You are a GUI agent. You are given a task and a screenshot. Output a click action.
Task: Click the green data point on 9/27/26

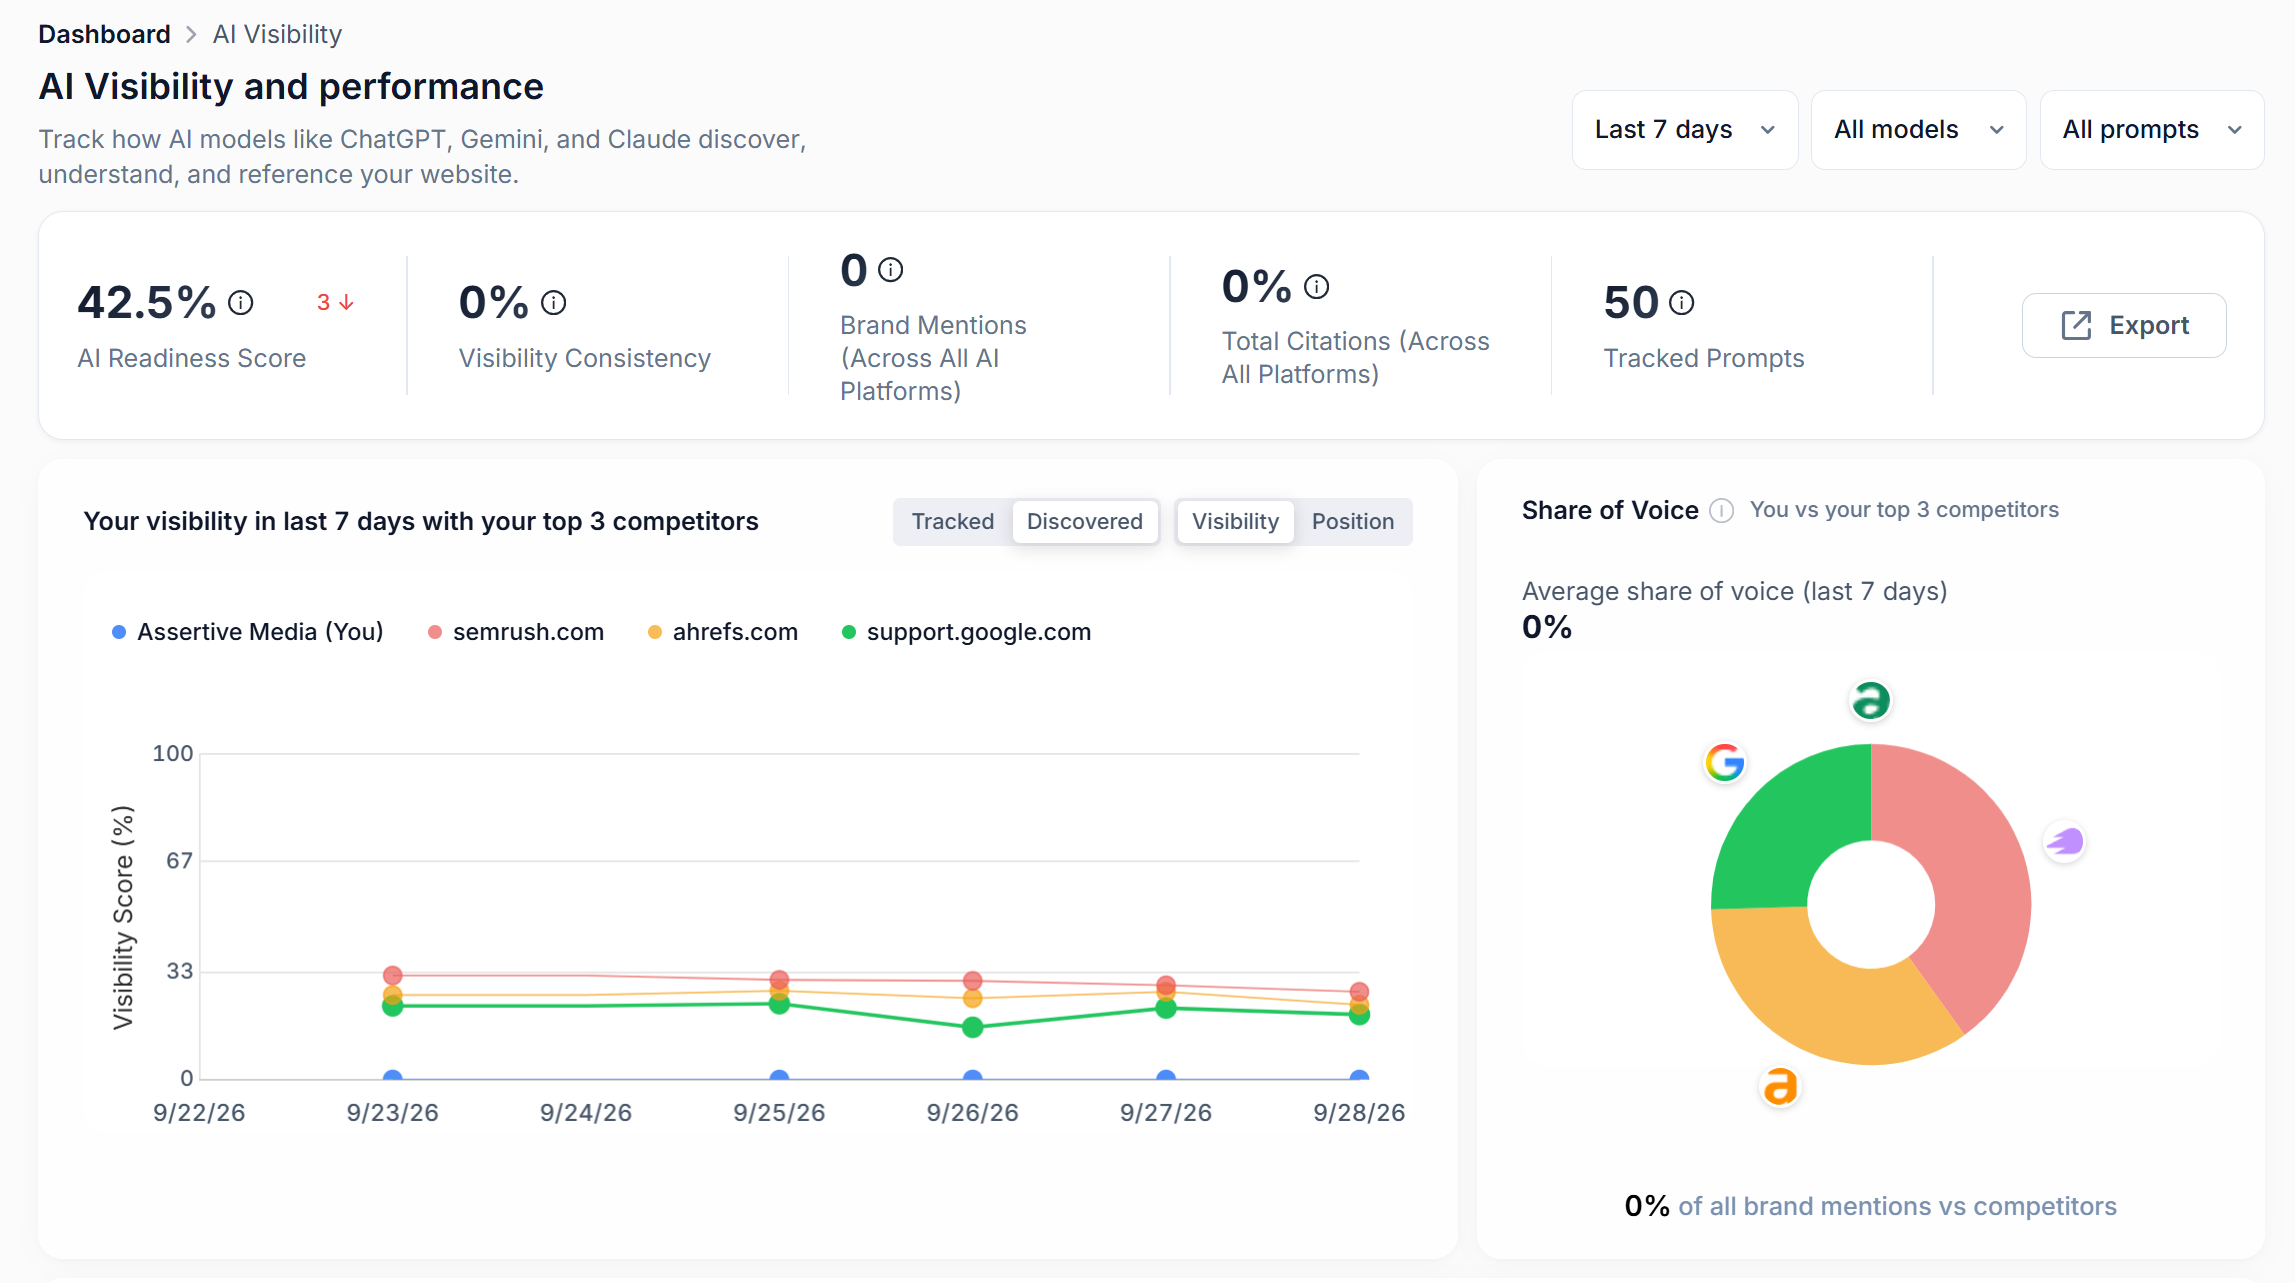coord(1166,1008)
